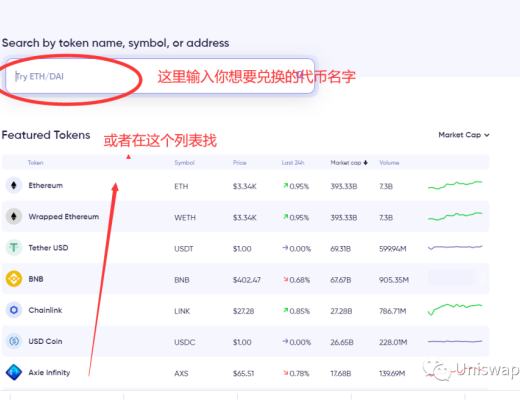
Task: Click the 599.94M volume value
Action: point(393,249)
